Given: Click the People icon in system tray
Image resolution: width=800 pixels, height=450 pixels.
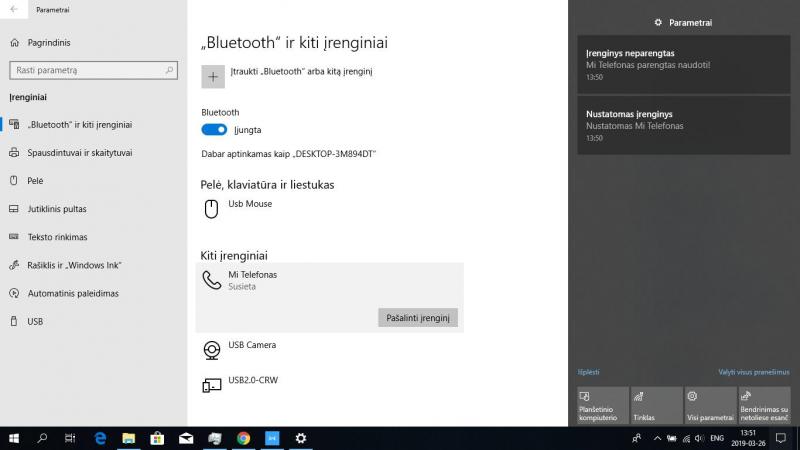Looking at the screenshot, I should coord(636,438).
